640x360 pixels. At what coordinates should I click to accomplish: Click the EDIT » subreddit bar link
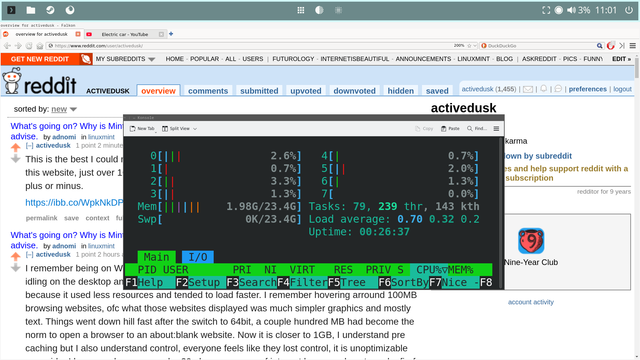click(621, 59)
